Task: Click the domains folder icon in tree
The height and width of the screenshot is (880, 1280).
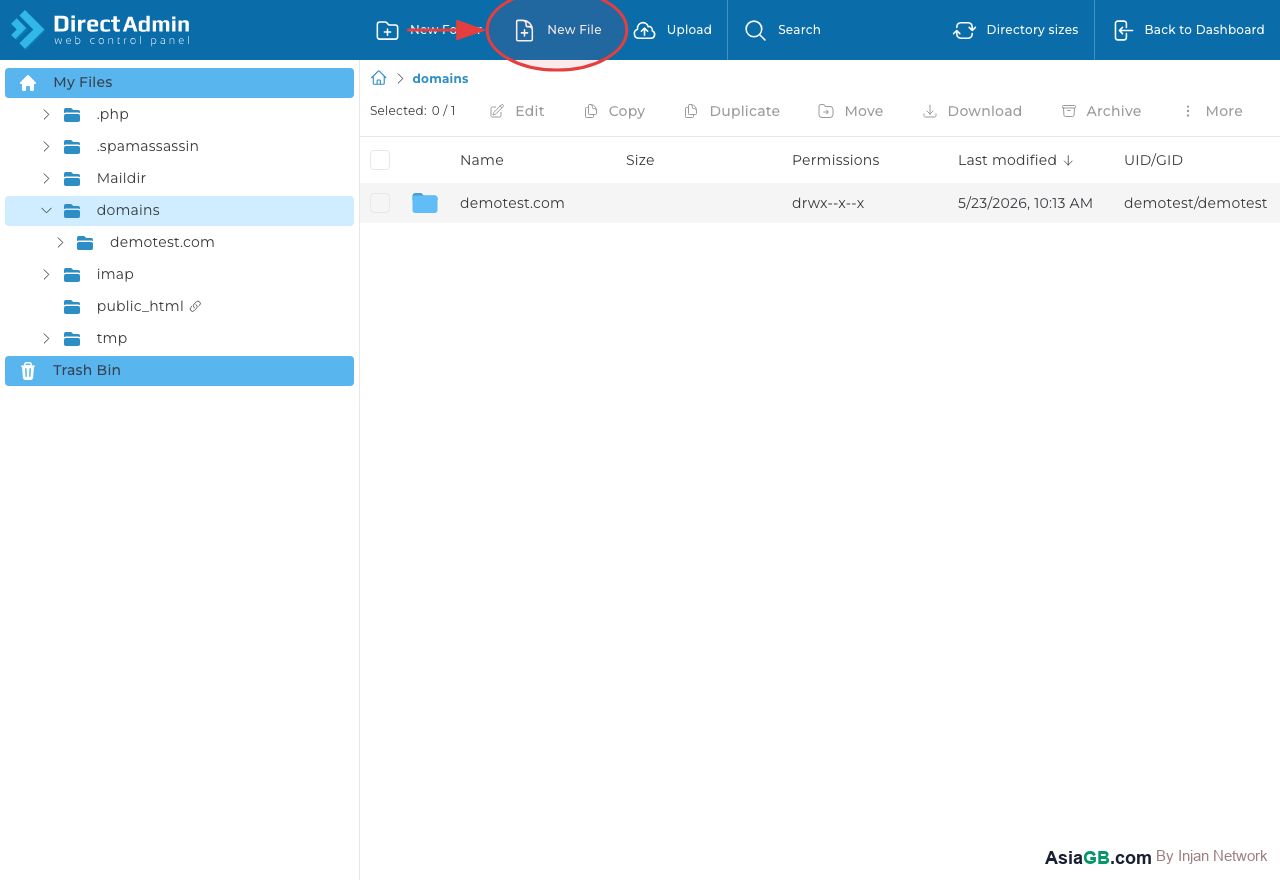Action: [72, 211]
